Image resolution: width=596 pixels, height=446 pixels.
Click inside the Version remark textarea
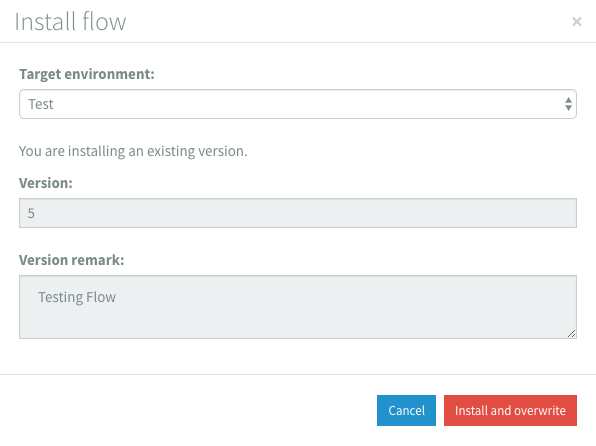pyautogui.click(x=298, y=307)
